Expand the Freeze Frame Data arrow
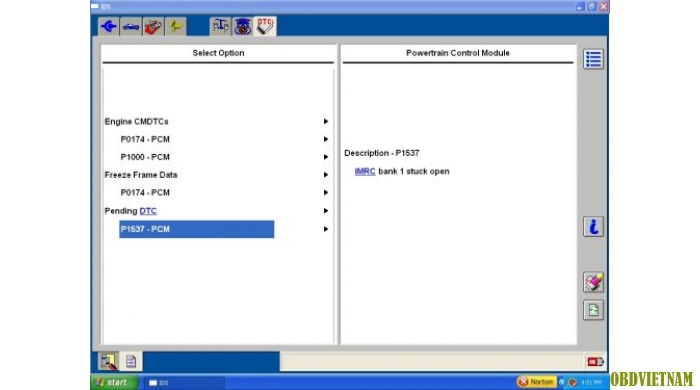 [x=326, y=175]
